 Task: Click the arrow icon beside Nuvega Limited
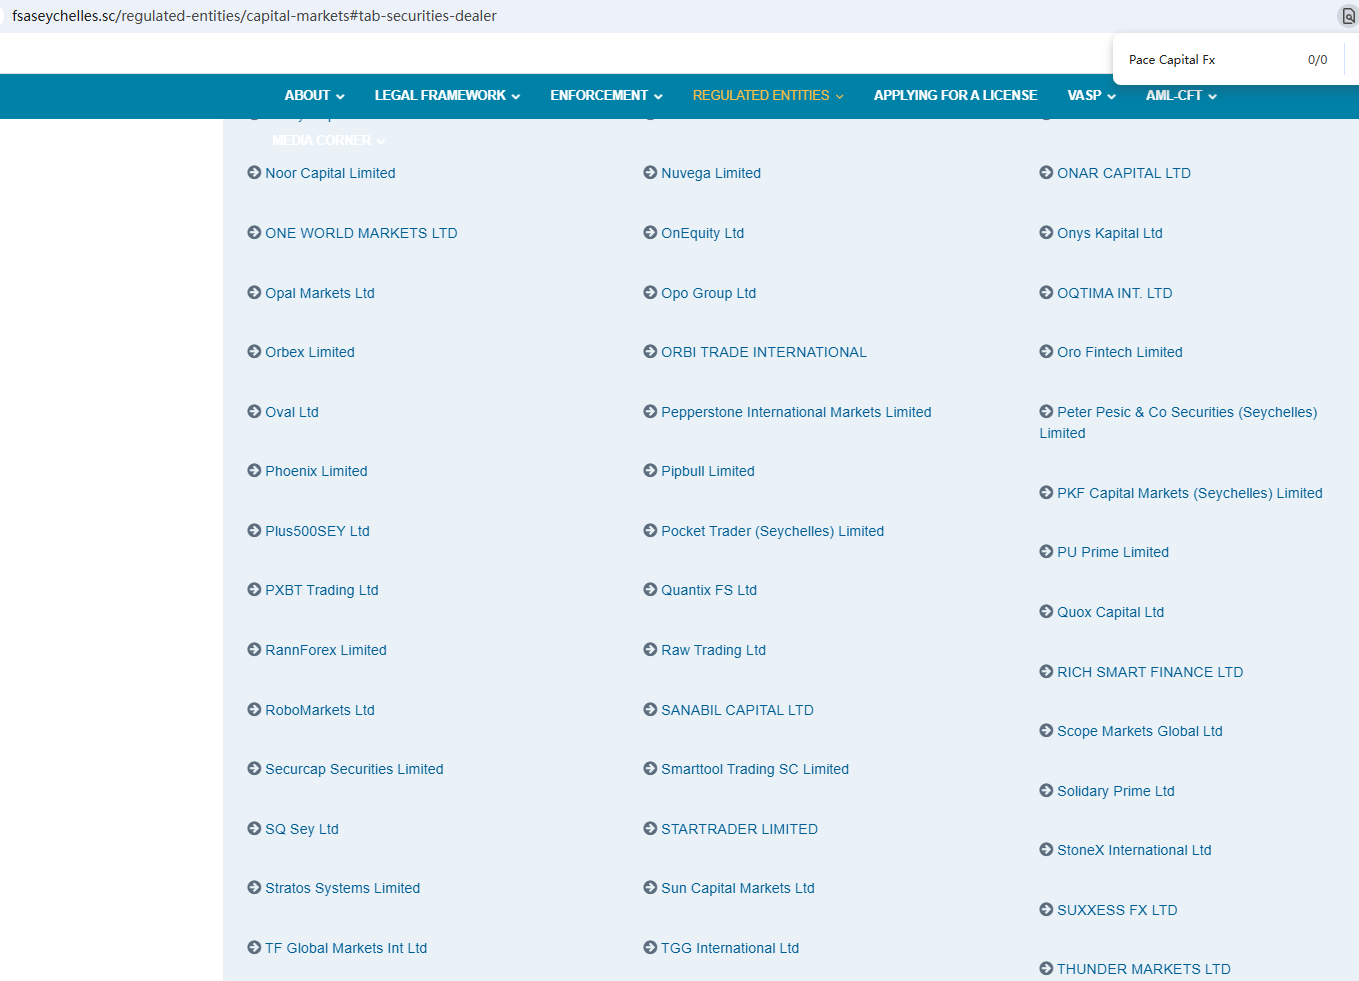coord(650,173)
